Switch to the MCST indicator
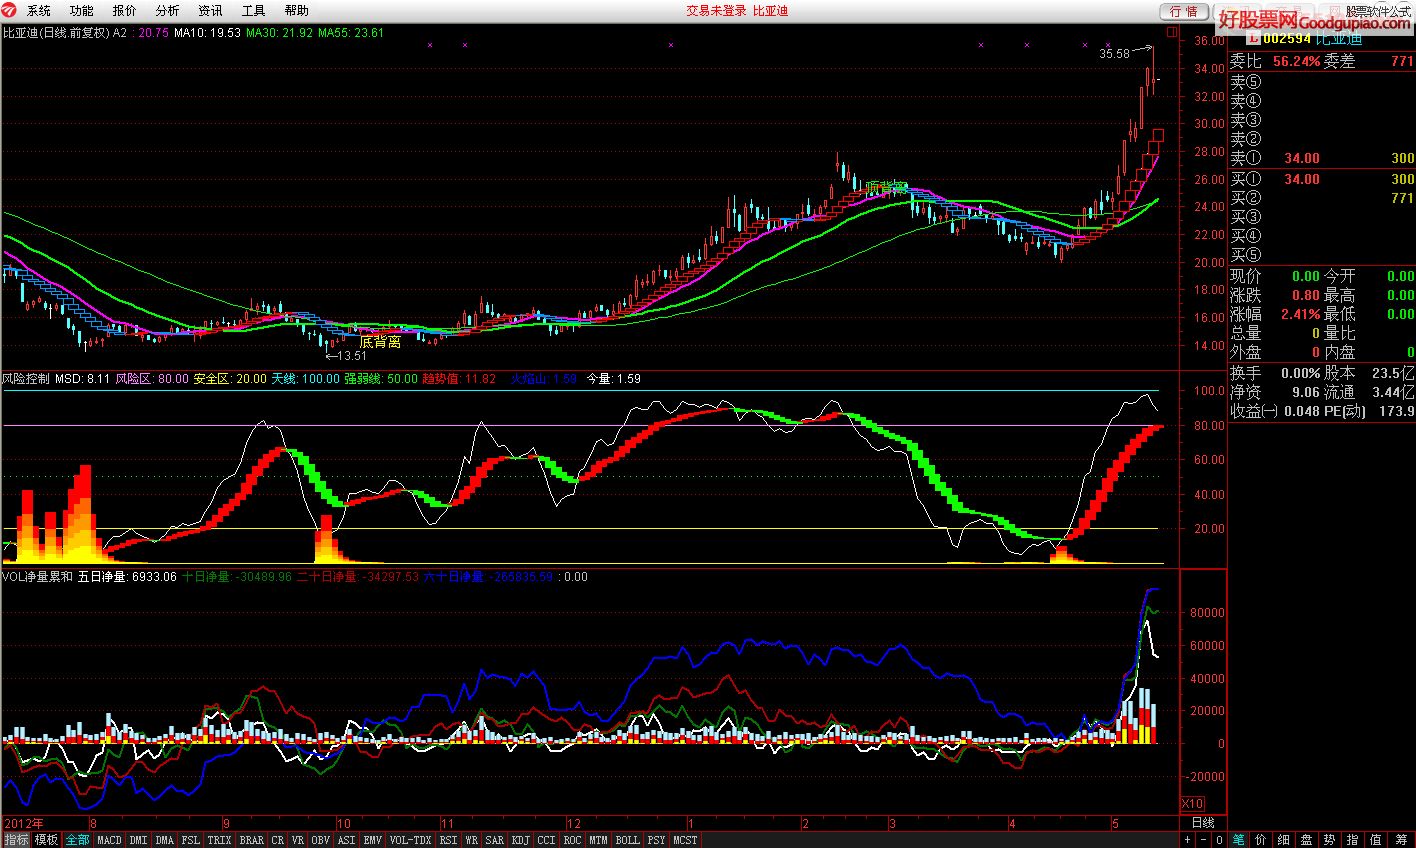 (685, 839)
